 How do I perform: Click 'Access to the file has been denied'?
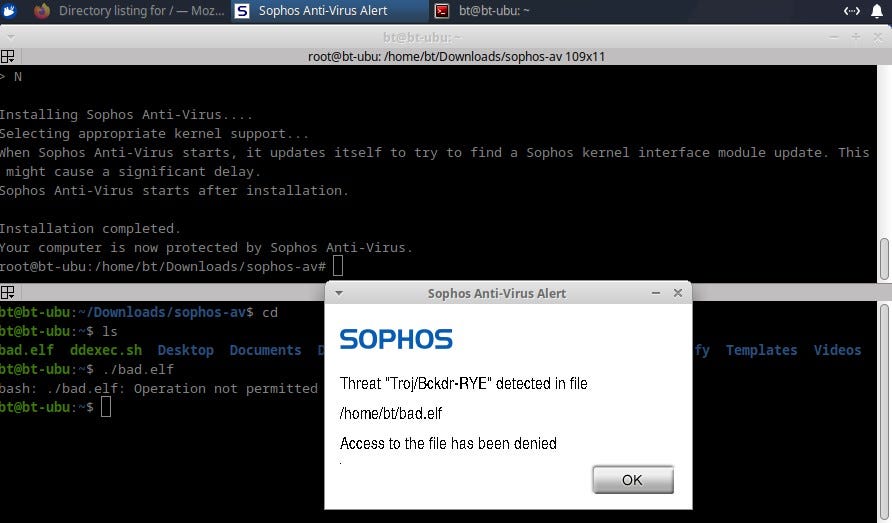point(448,443)
